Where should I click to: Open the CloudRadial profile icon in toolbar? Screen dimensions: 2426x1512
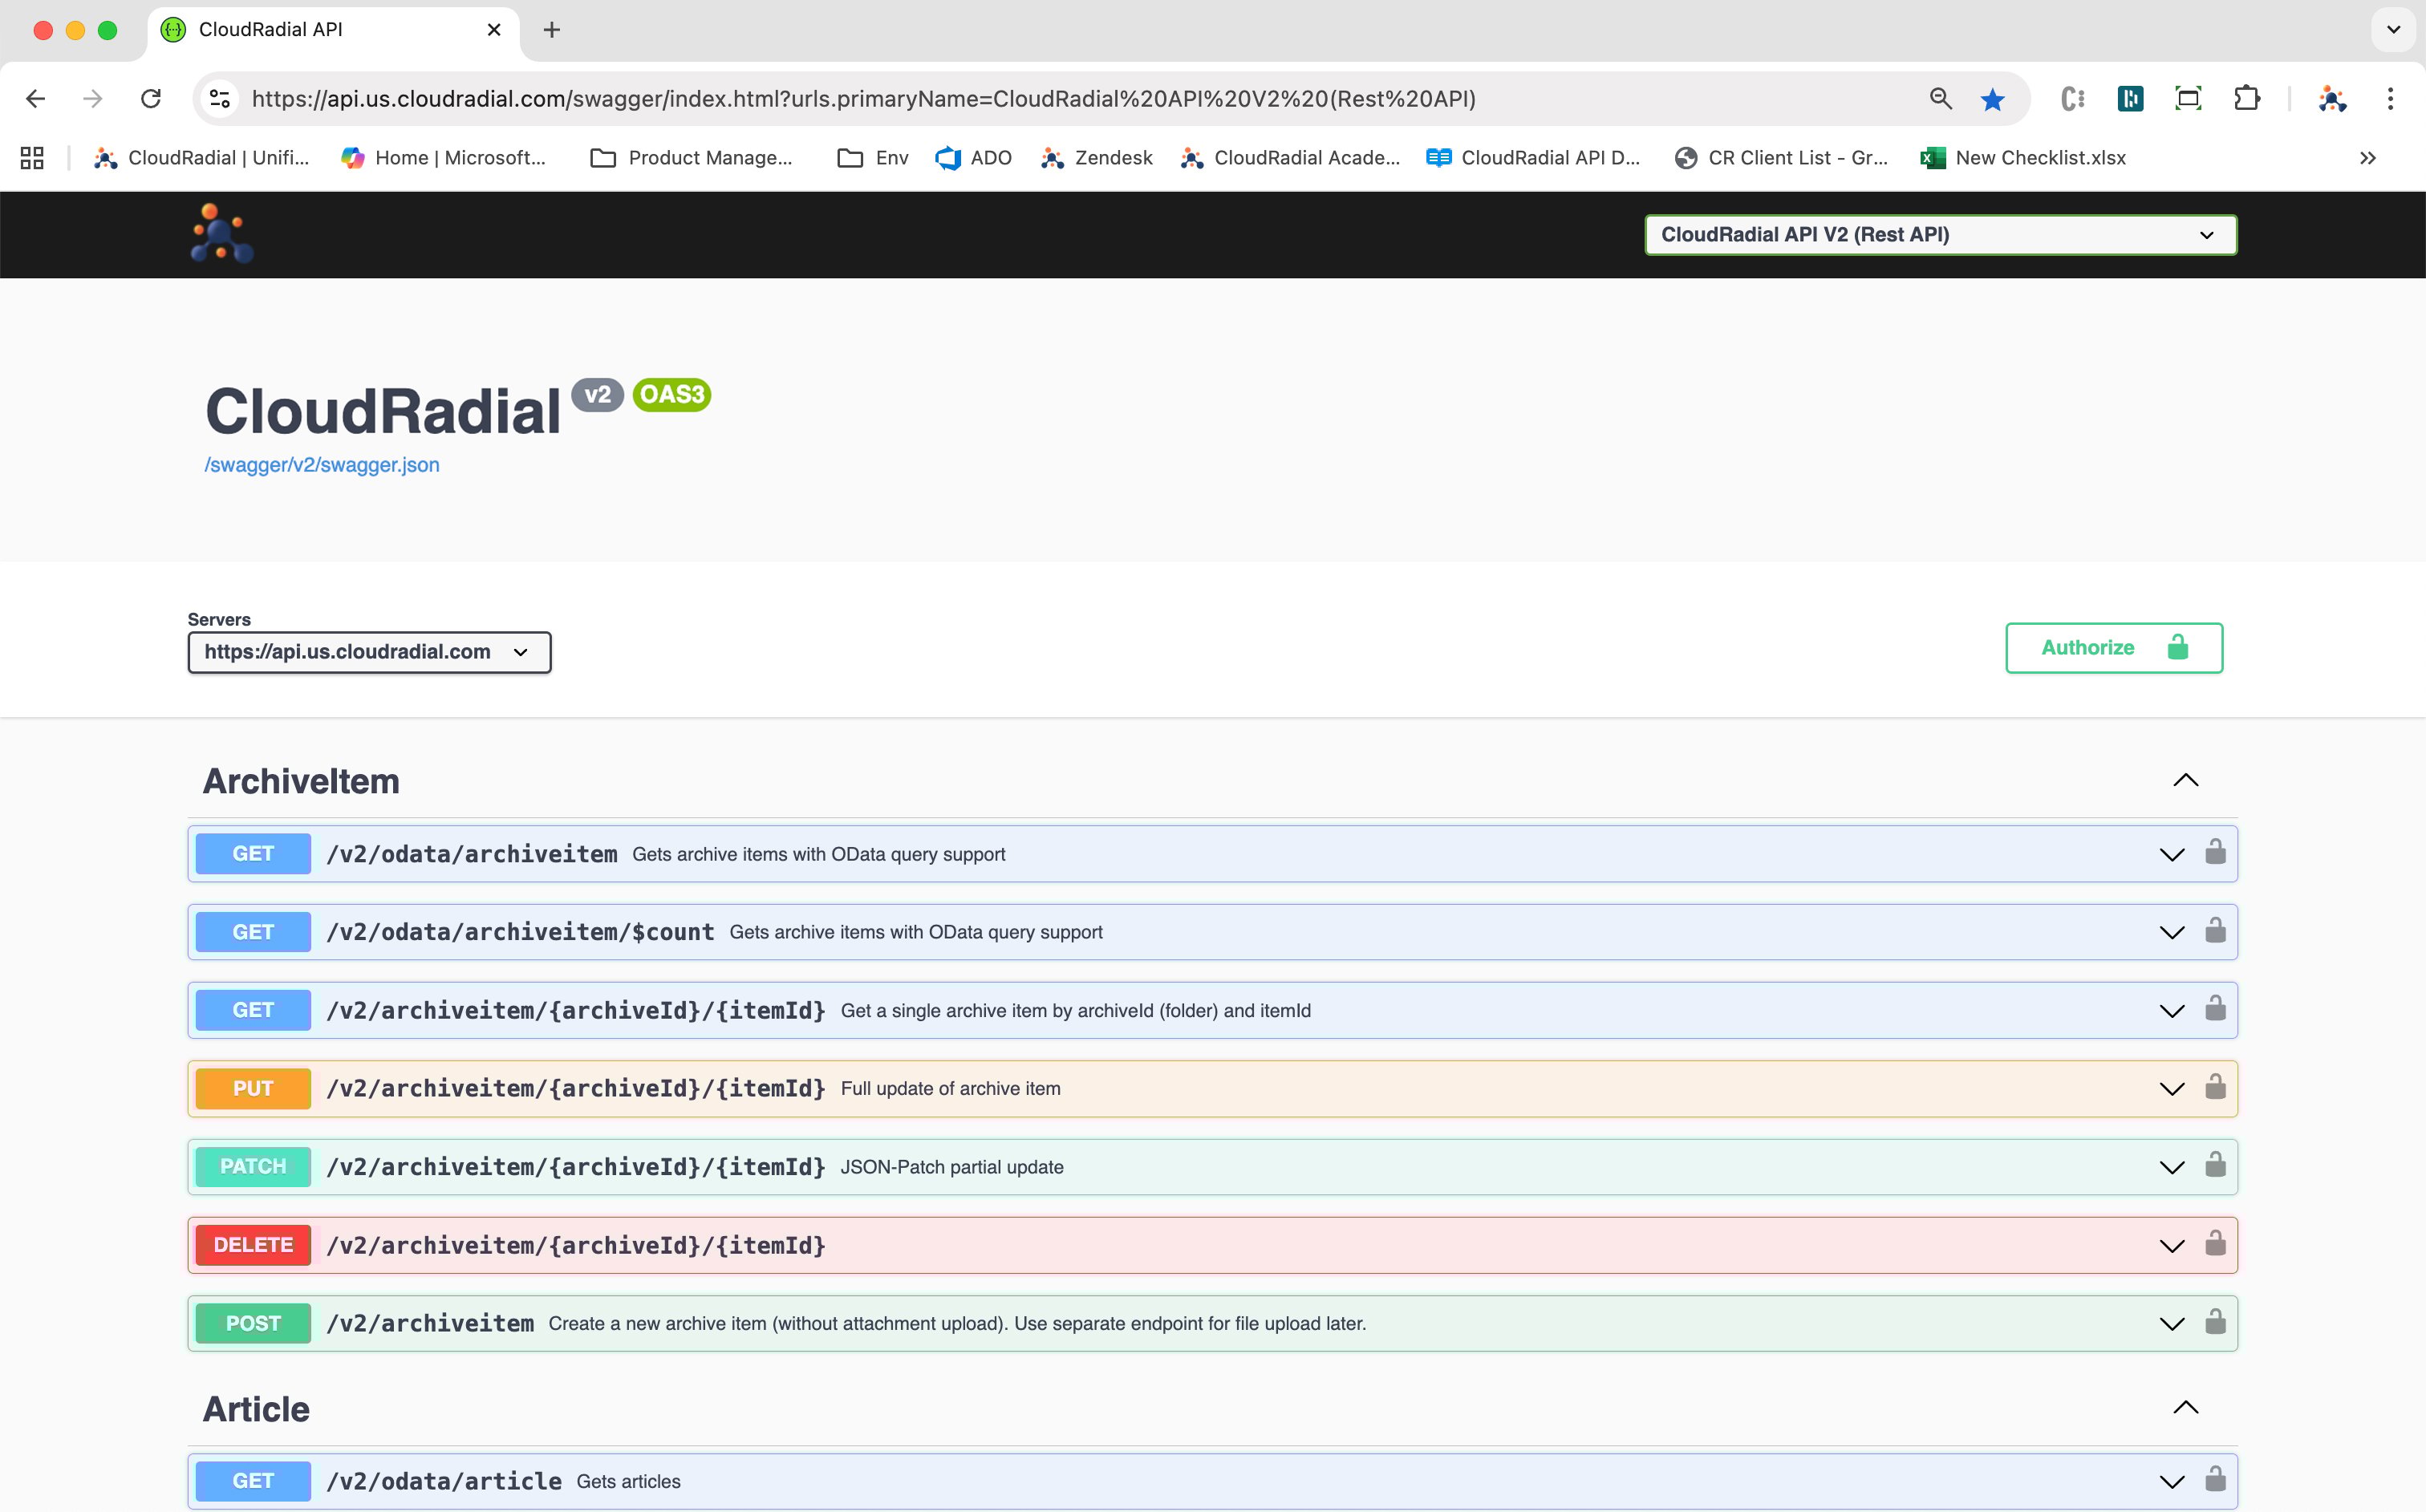pos(2332,98)
